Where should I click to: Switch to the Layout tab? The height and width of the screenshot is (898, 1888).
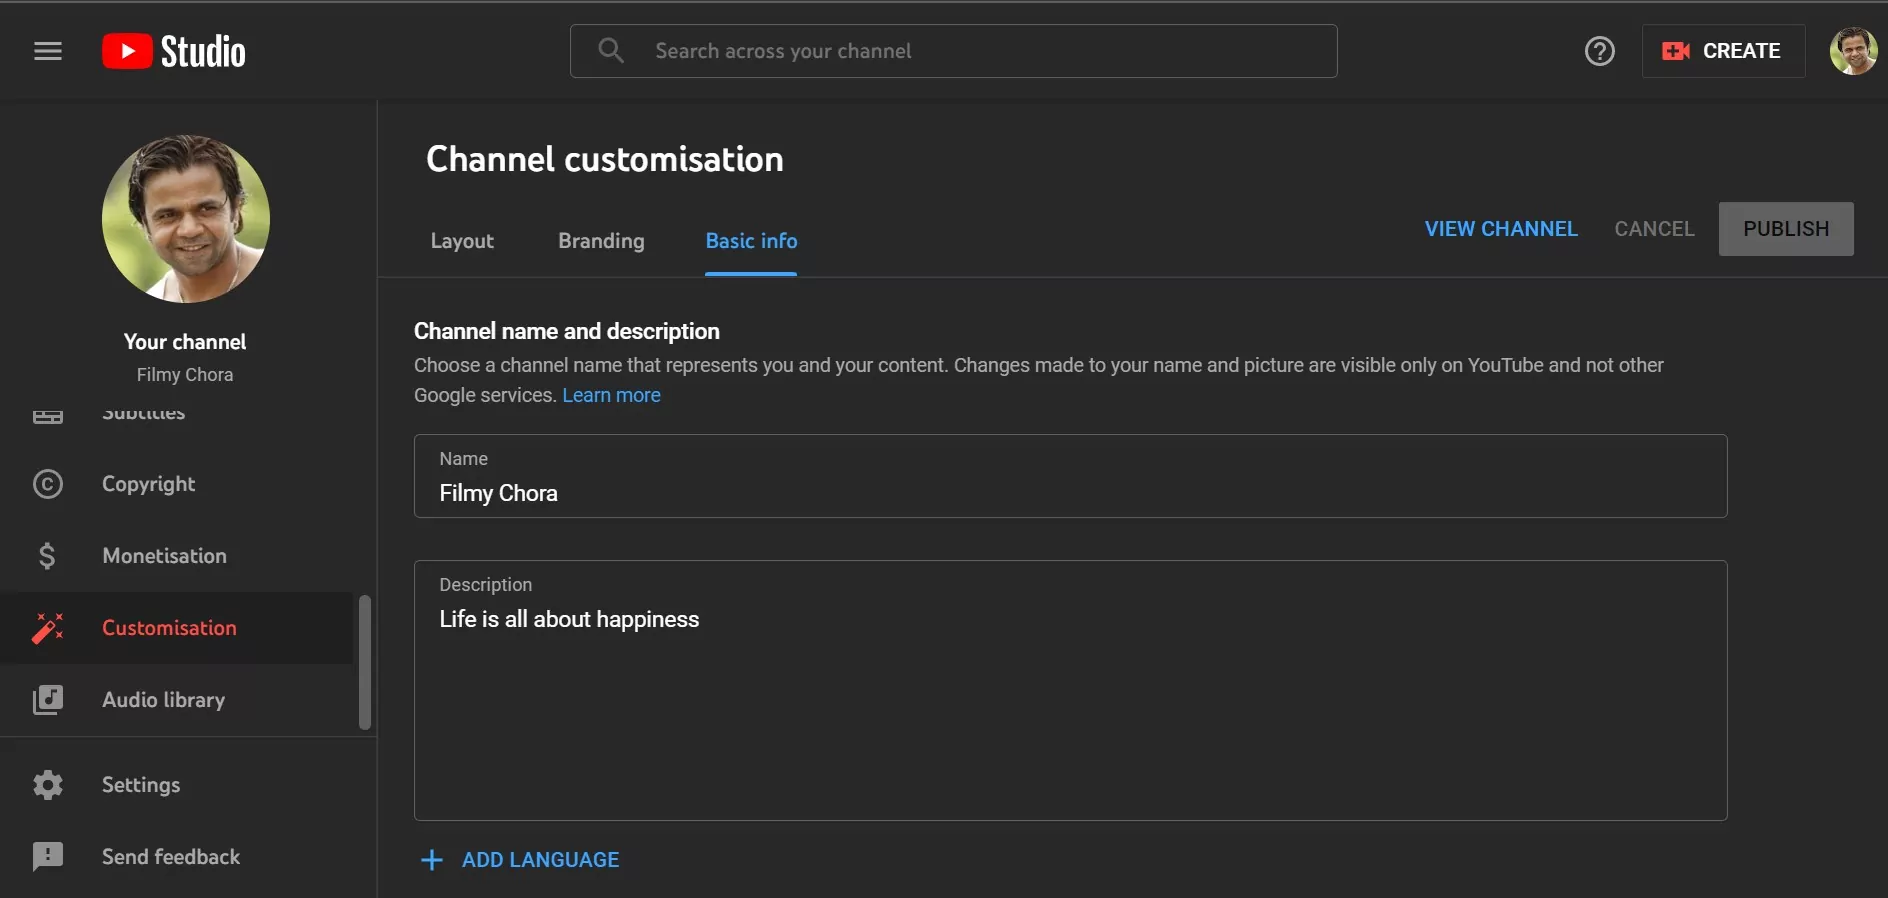point(462,241)
